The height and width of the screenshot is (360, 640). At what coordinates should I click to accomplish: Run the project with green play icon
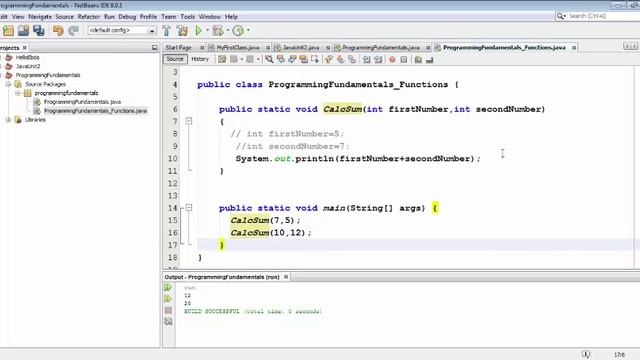pos(198,31)
